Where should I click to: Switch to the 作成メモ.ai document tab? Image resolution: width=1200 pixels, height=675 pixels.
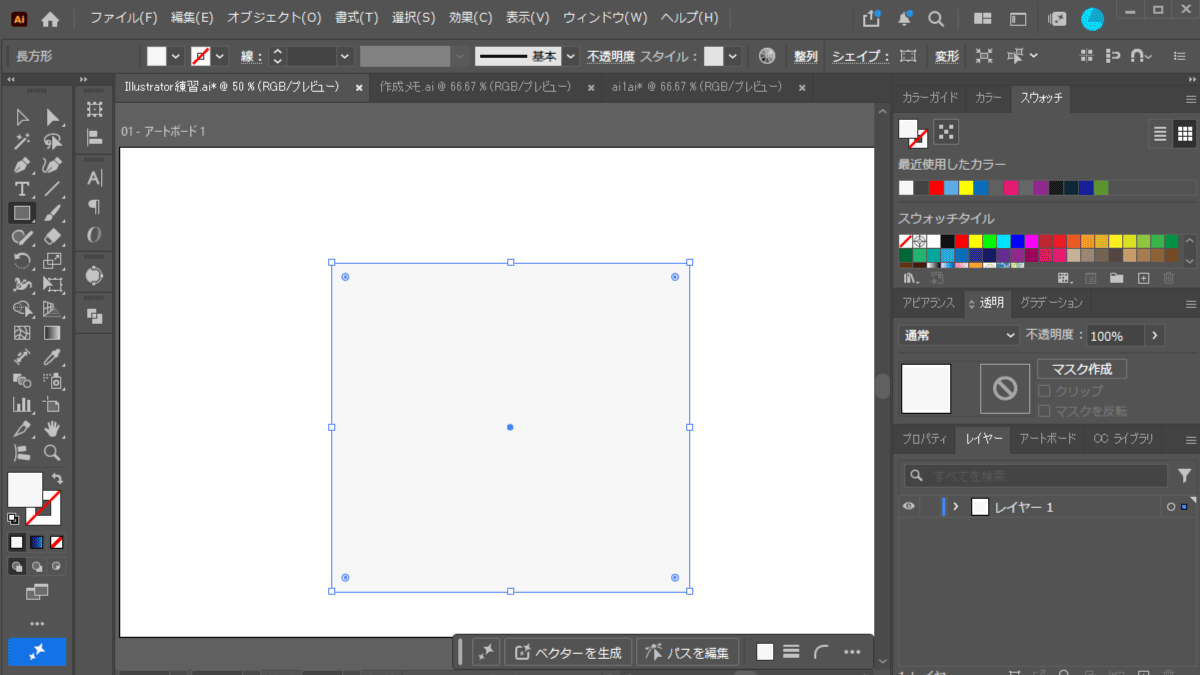475,88
